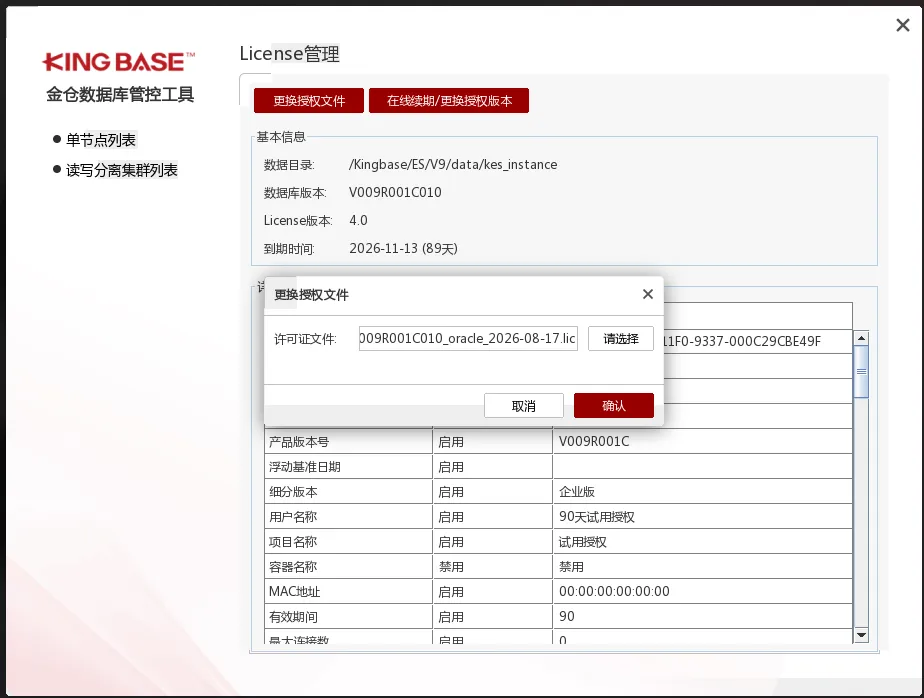Click 启用 status in 用户名称 row
Screen dimensions: 924x698
point(493,516)
